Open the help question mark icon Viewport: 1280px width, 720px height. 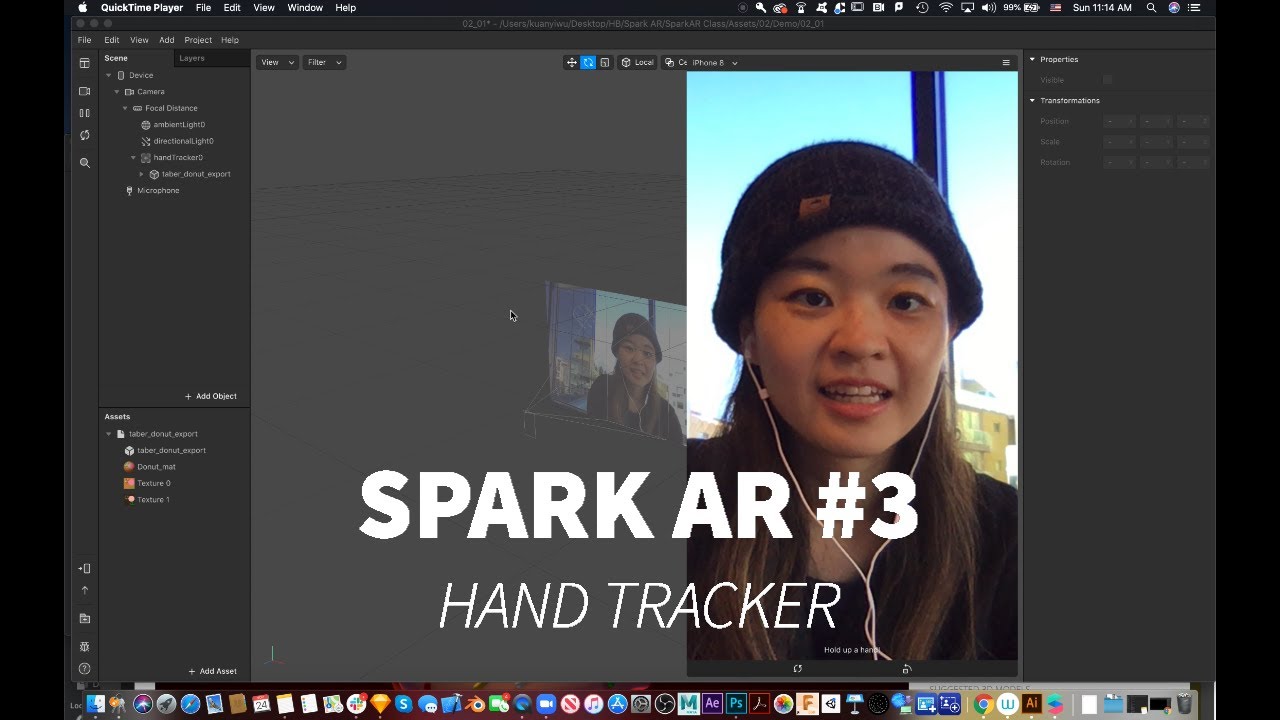click(85, 669)
